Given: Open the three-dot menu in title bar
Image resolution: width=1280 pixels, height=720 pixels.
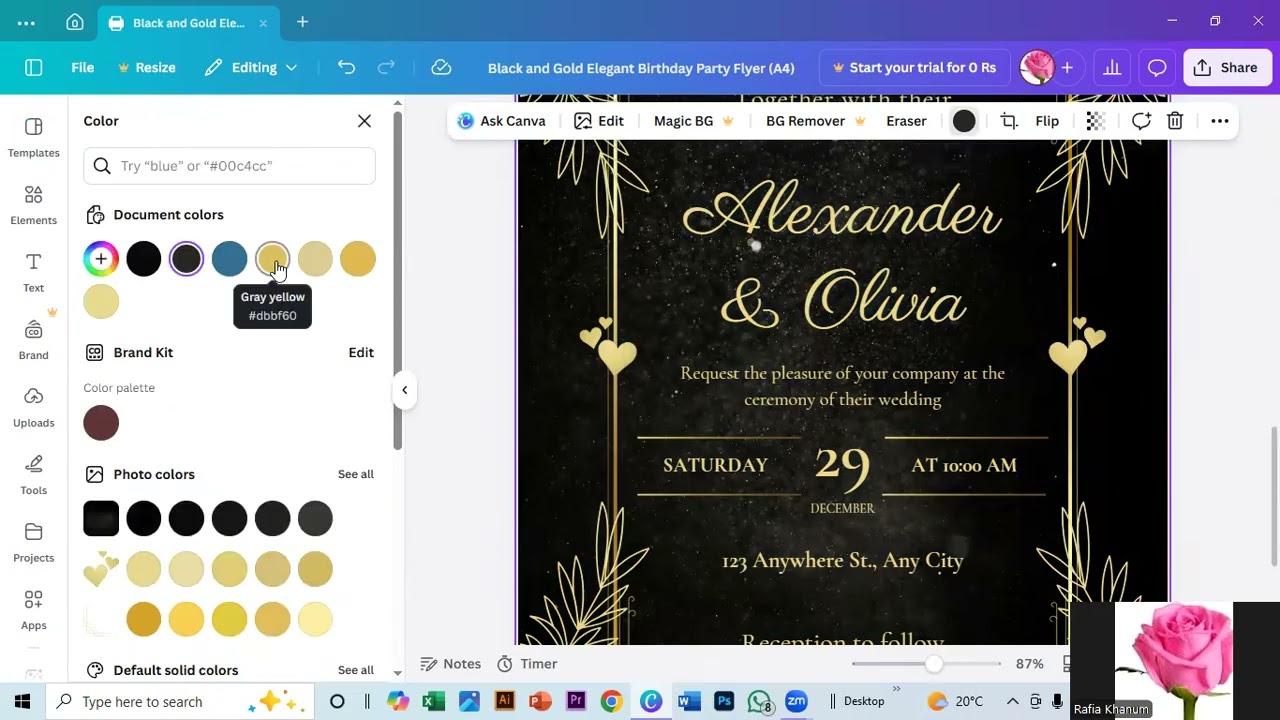Looking at the screenshot, I should tap(26, 22).
